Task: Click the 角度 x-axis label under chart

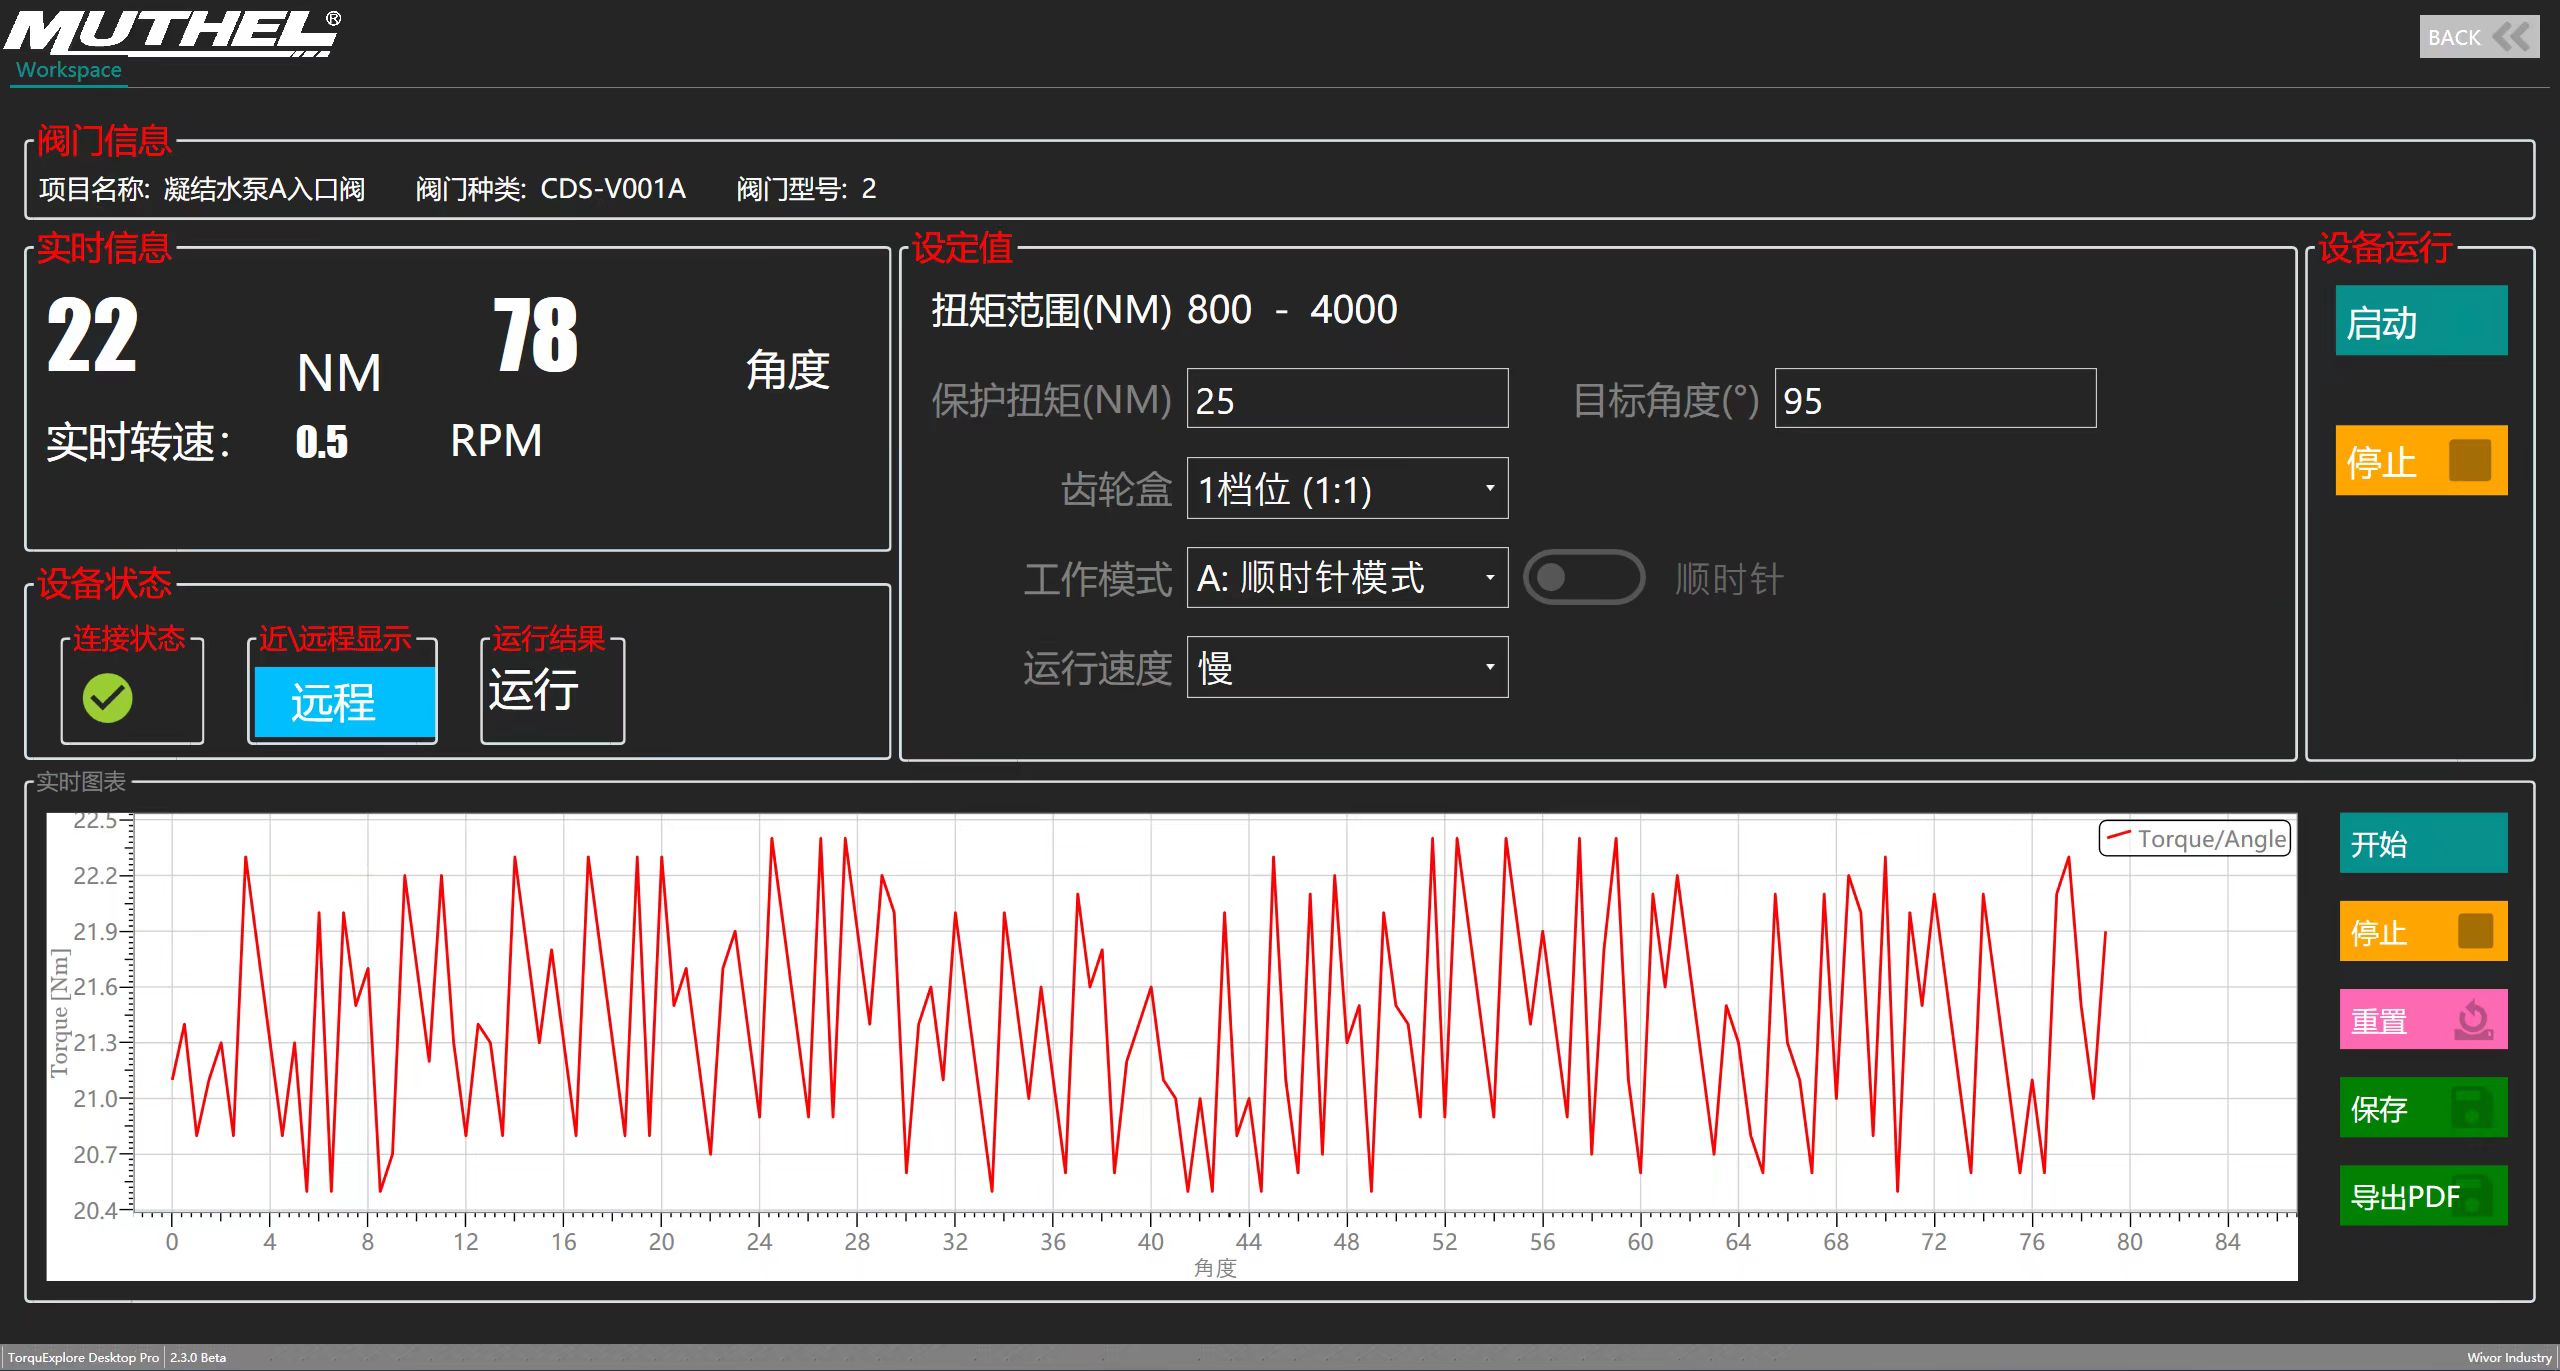Action: (1215, 1268)
